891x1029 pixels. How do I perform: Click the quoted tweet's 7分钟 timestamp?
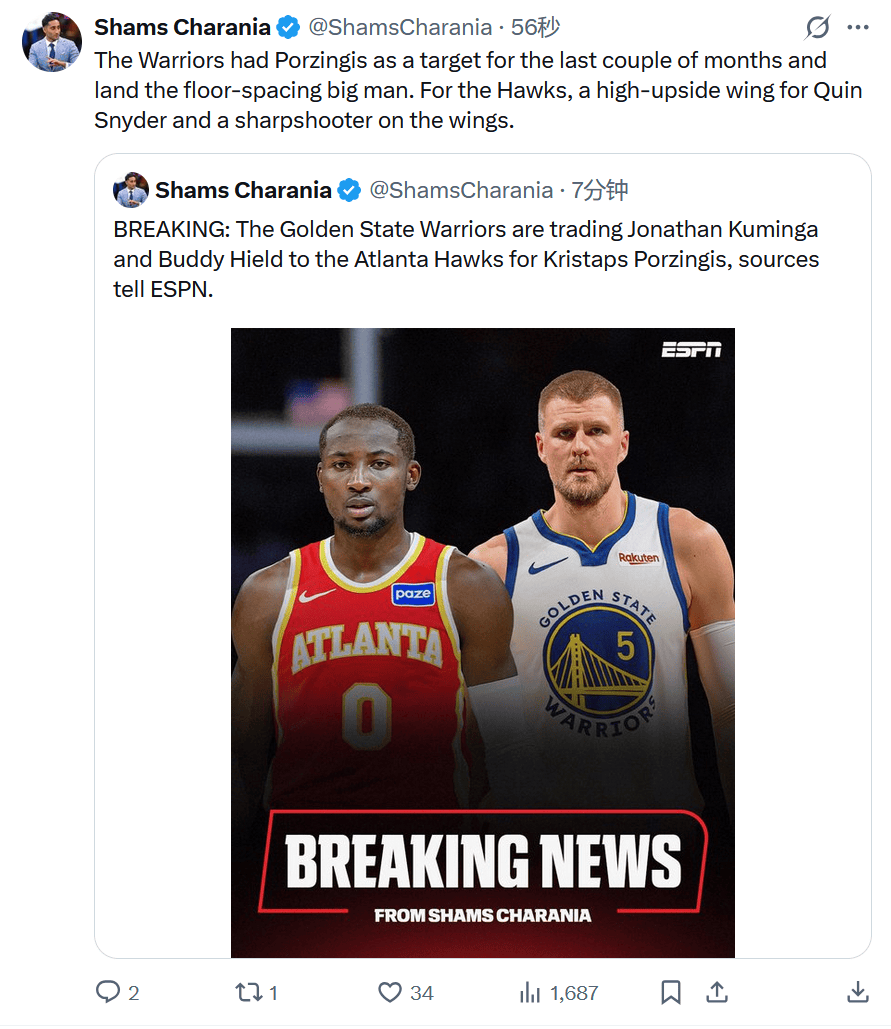click(600, 190)
